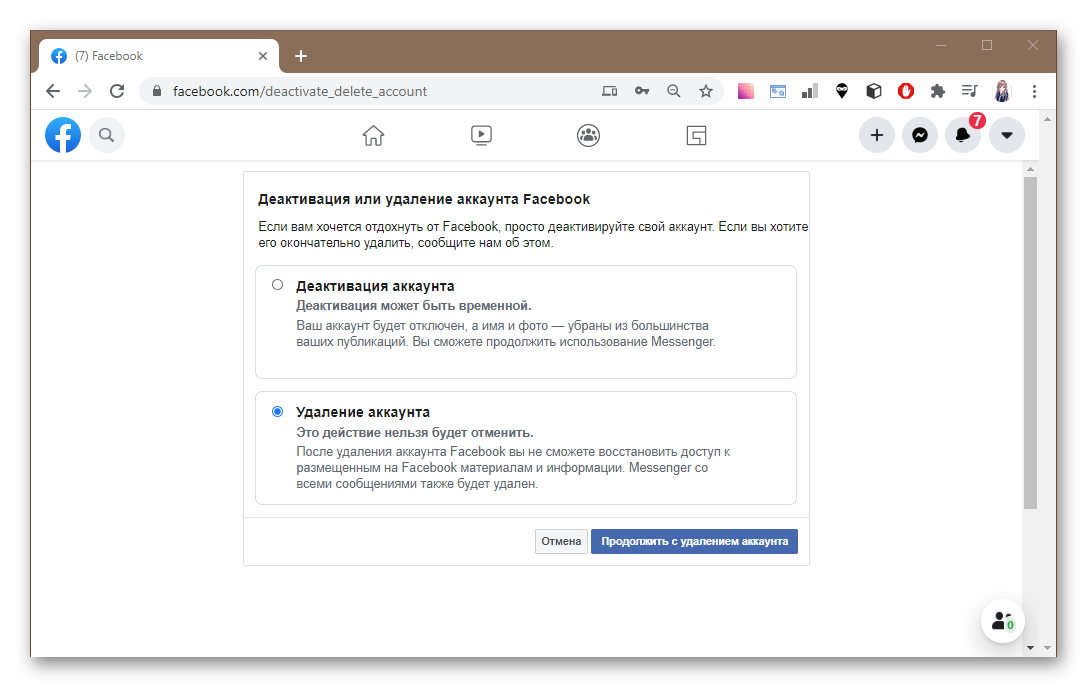Screen dimensions: 1087x687
Task: Maximize the browser window
Action: pos(987,46)
